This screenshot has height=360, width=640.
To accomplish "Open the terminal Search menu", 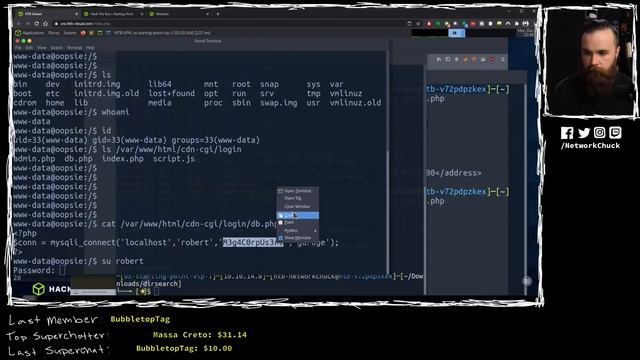I will (56, 47).
